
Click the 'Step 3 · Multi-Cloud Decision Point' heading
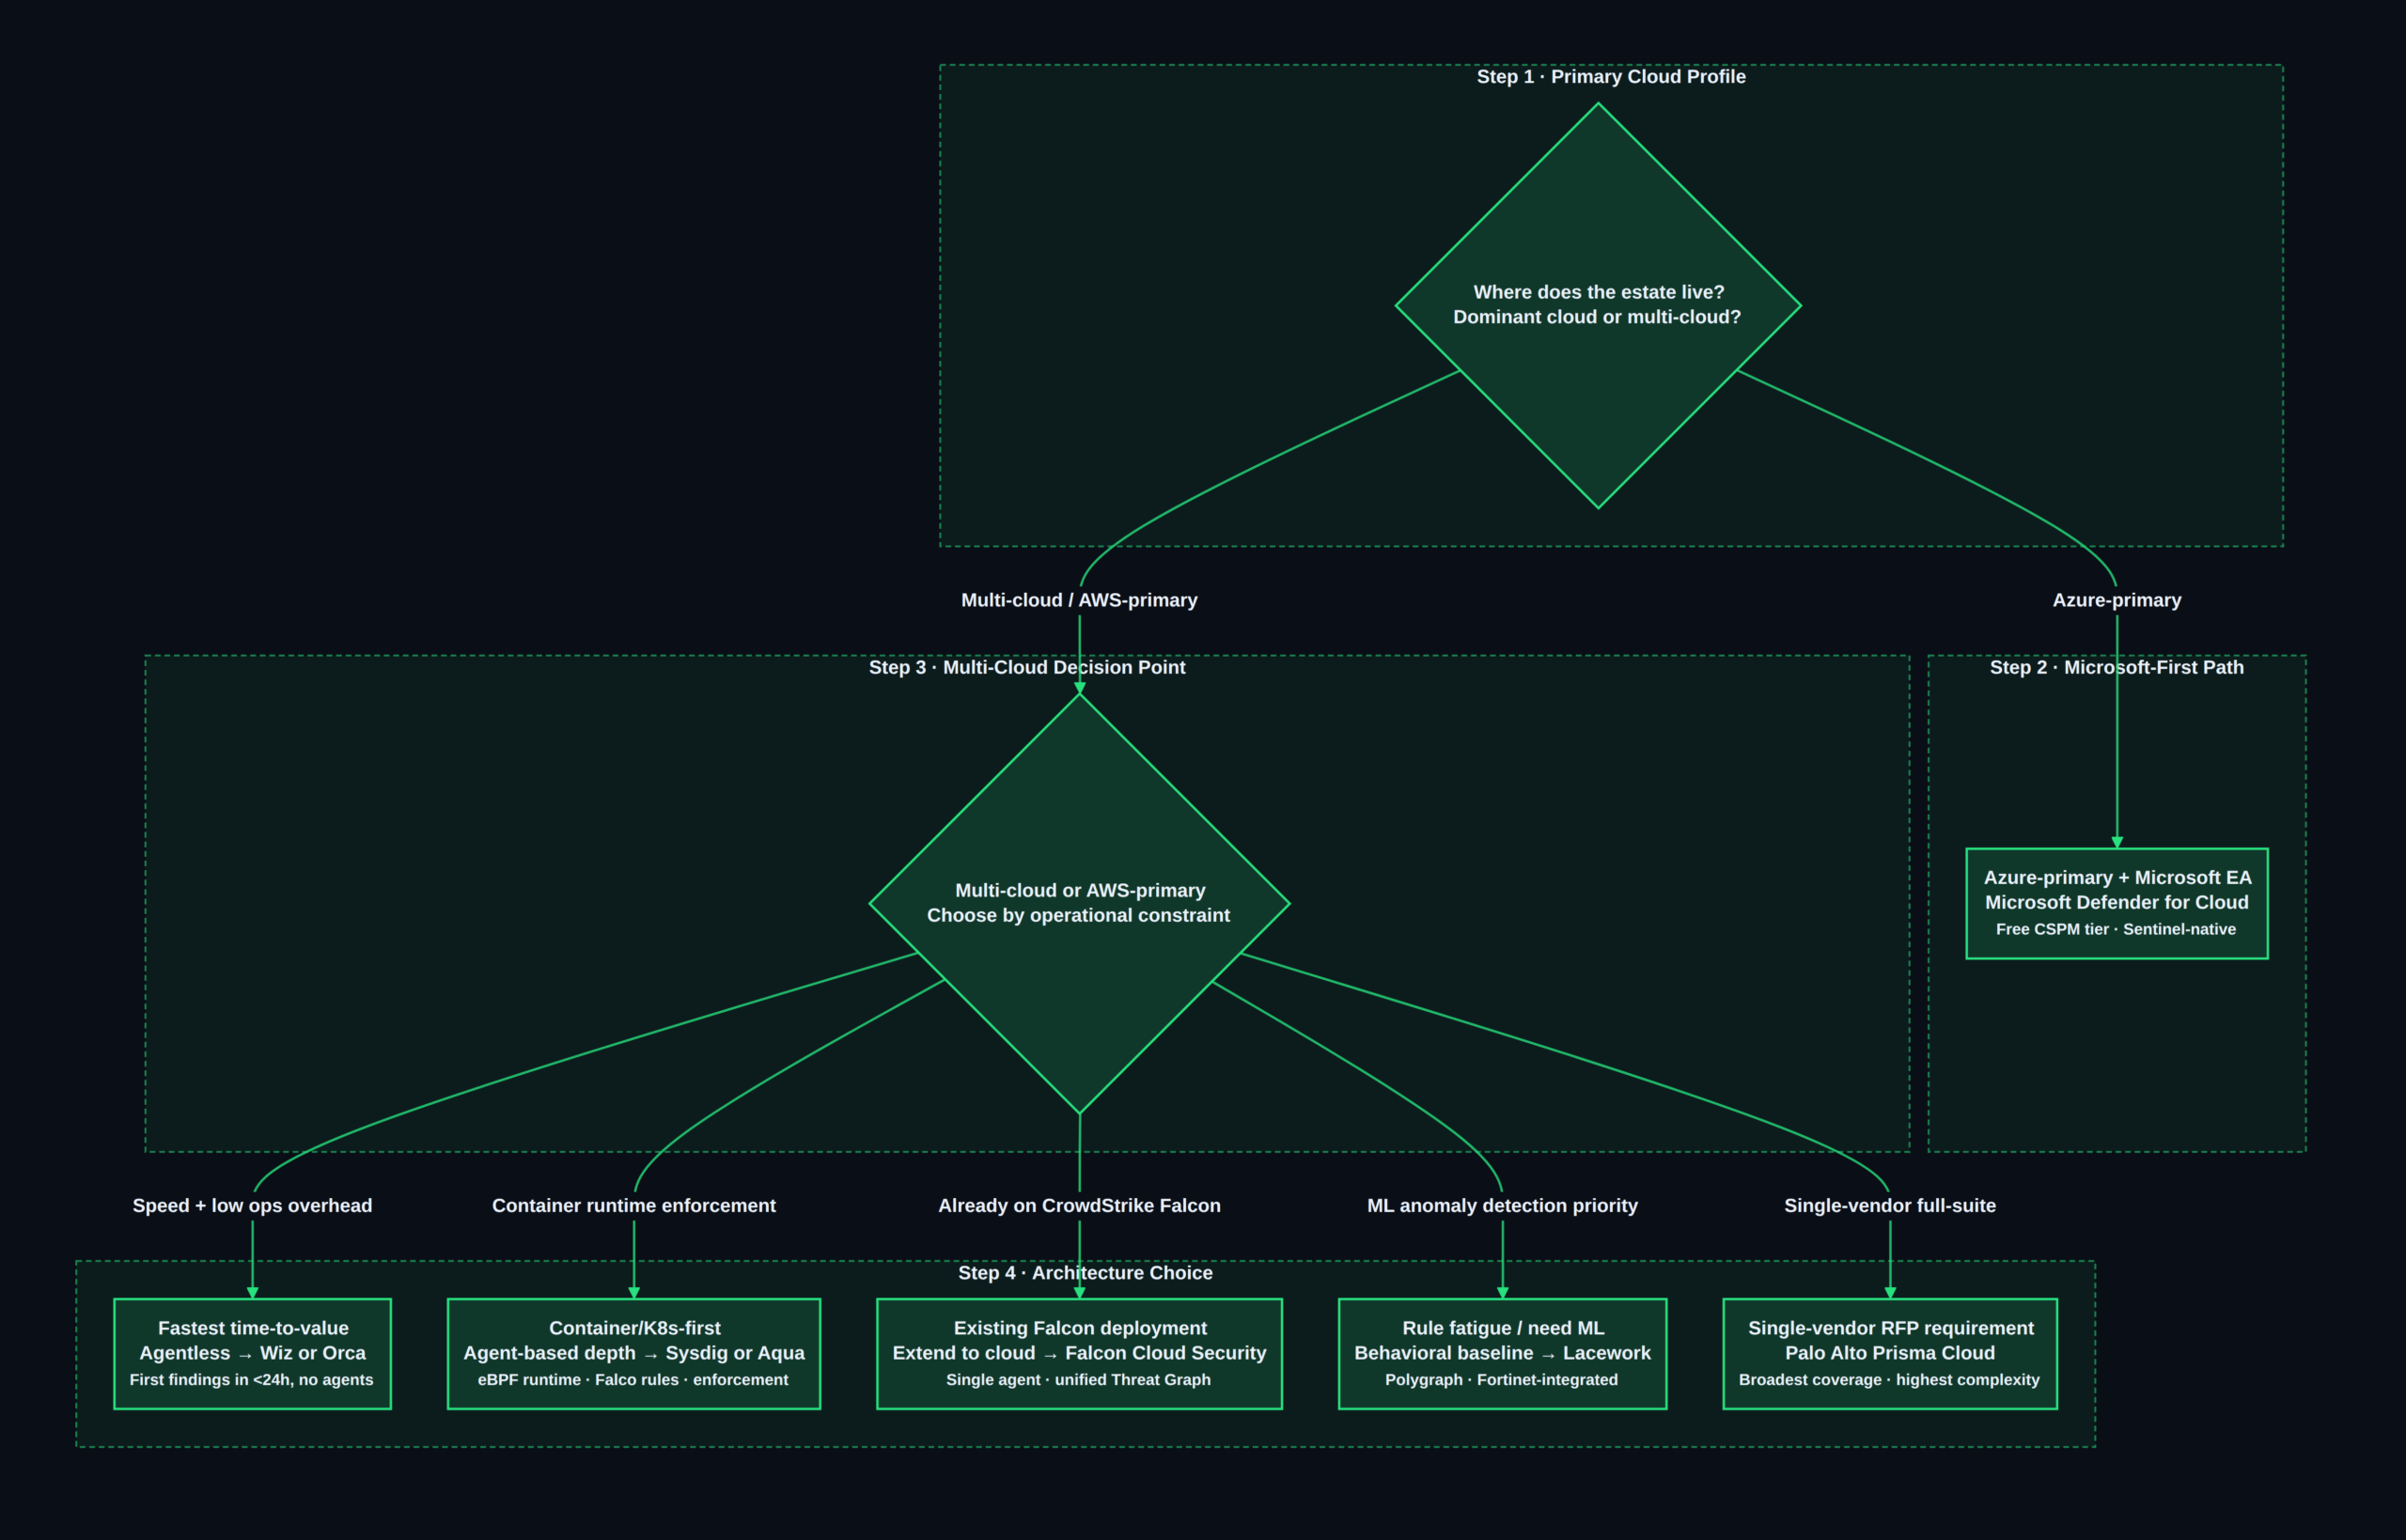[1027, 667]
